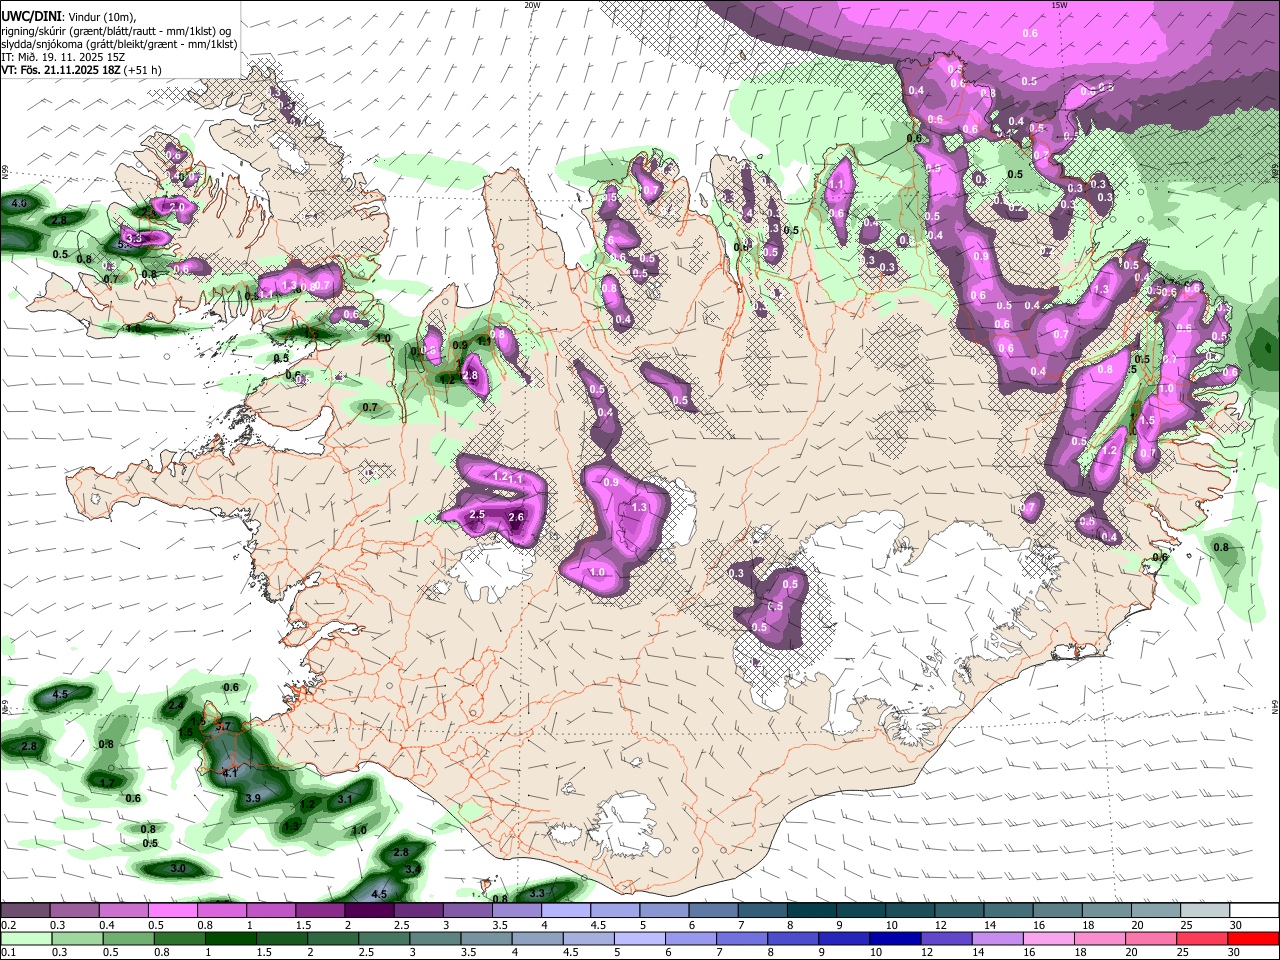Screen dimensions: 1280x960
Task: Click the 'VT: Fös. 21.11.2025 18Z (+51 h)' line
Action: 81,70
